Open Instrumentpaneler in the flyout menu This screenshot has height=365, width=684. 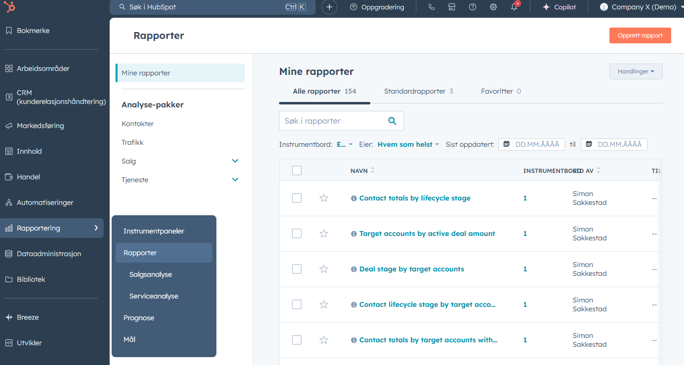164,231
